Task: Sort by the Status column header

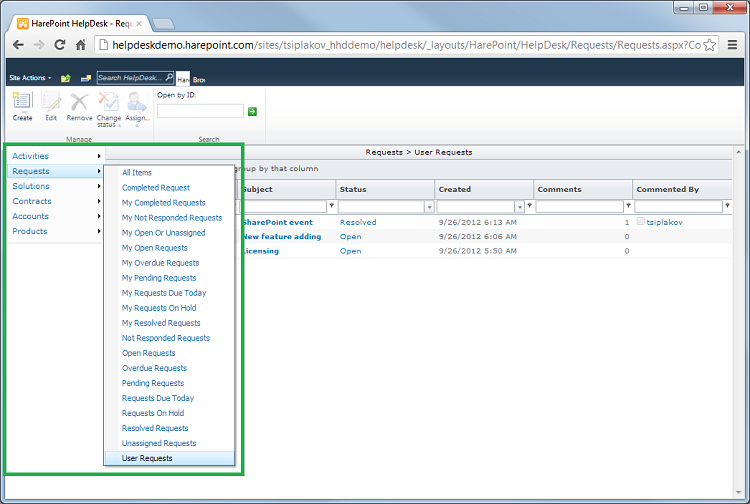Action: [x=353, y=189]
